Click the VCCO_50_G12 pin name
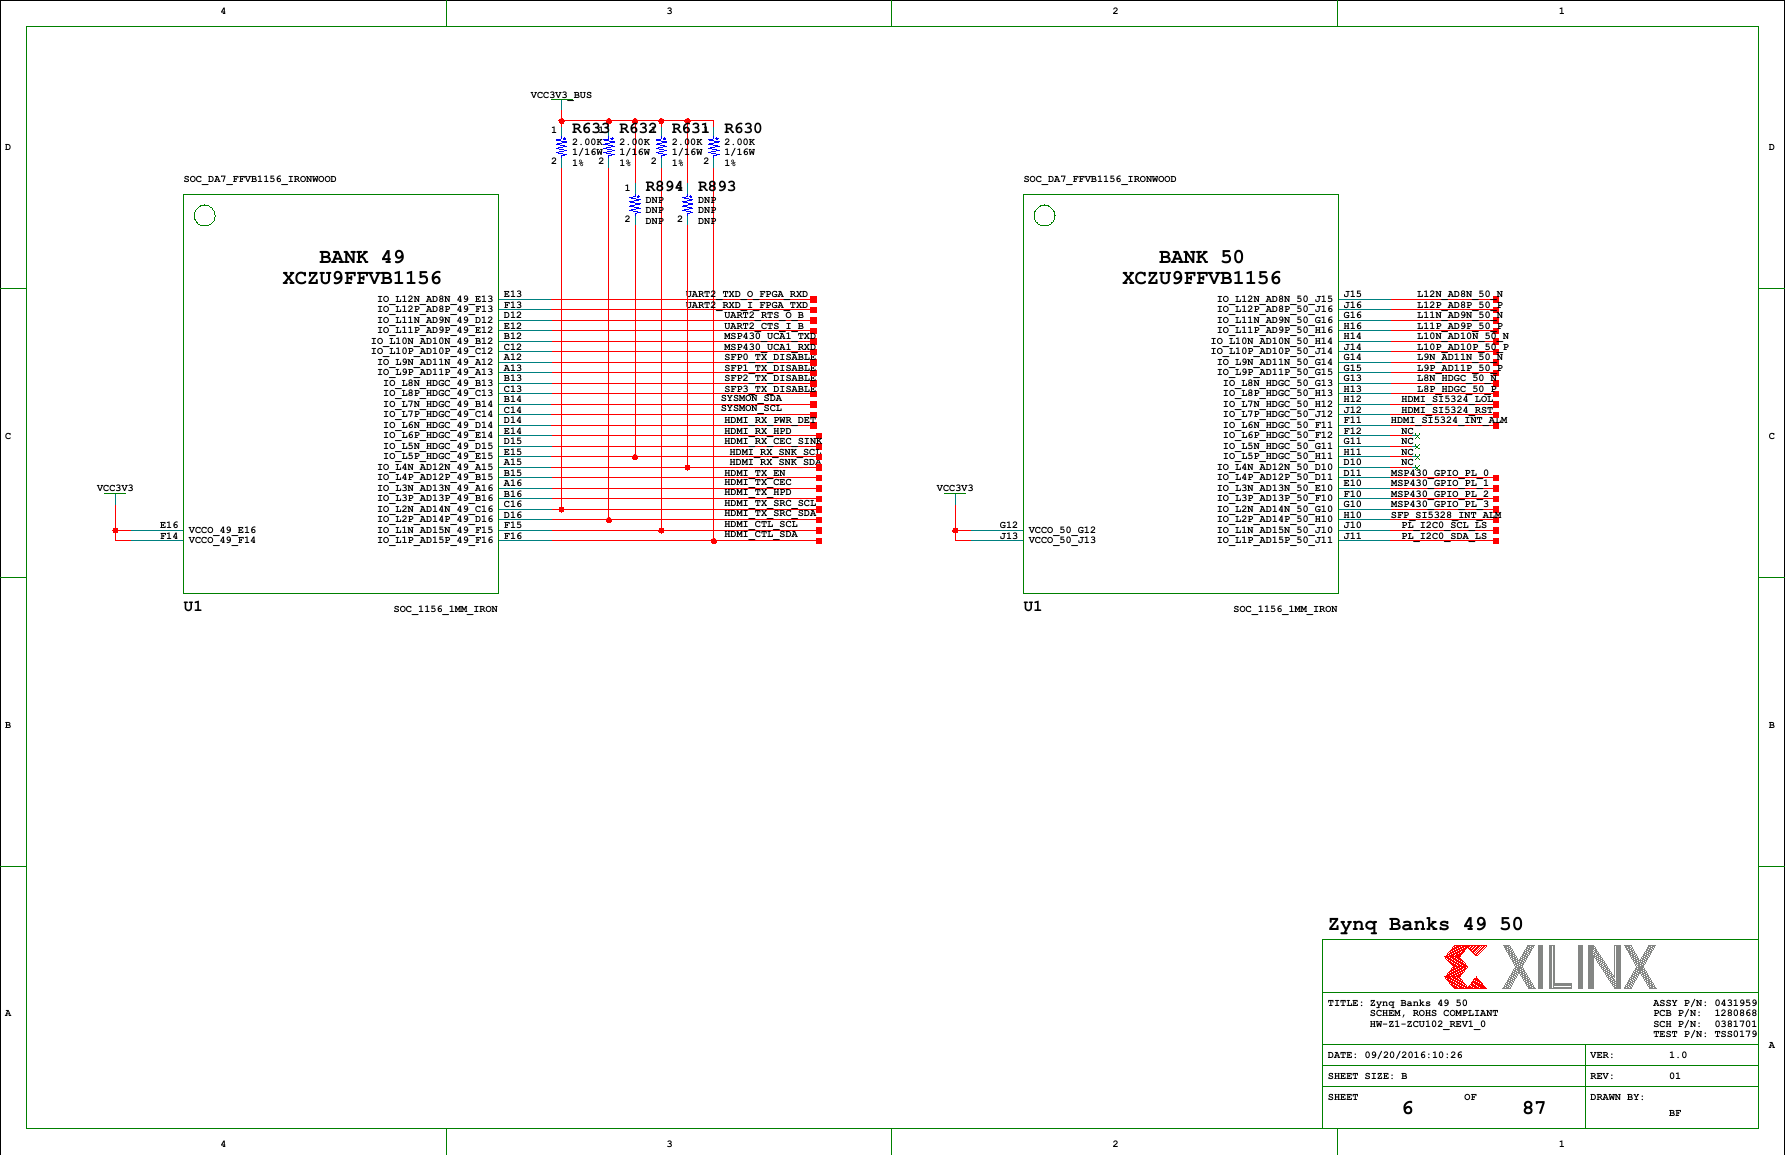 pyautogui.click(x=1062, y=530)
